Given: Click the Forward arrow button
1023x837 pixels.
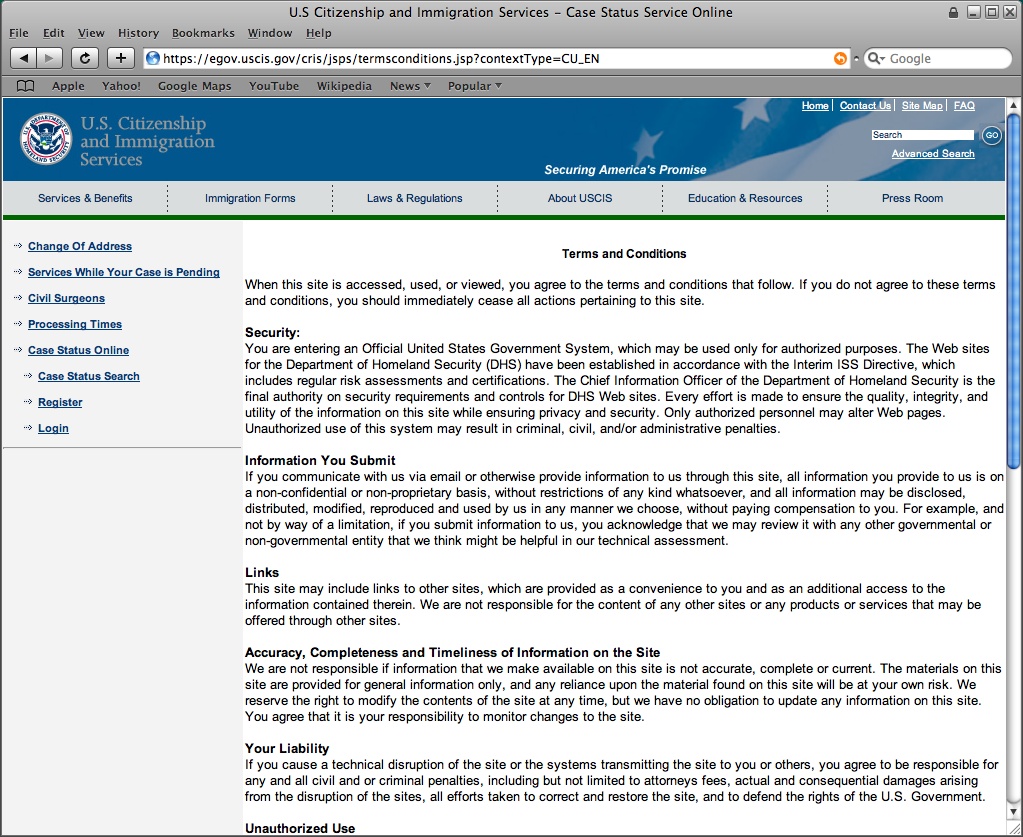Looking at the screenshot, I should 50,58.
